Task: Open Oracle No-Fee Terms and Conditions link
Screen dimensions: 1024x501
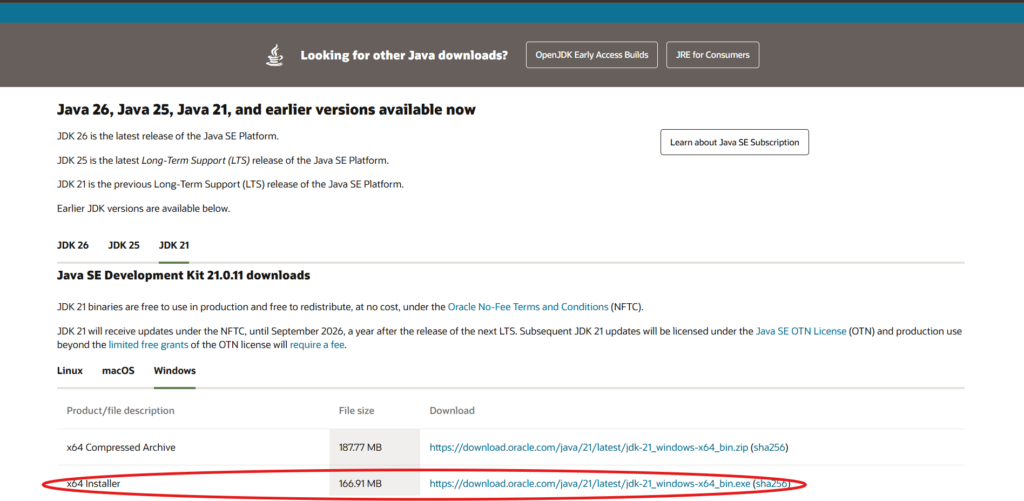Action: tap(528, 306)
